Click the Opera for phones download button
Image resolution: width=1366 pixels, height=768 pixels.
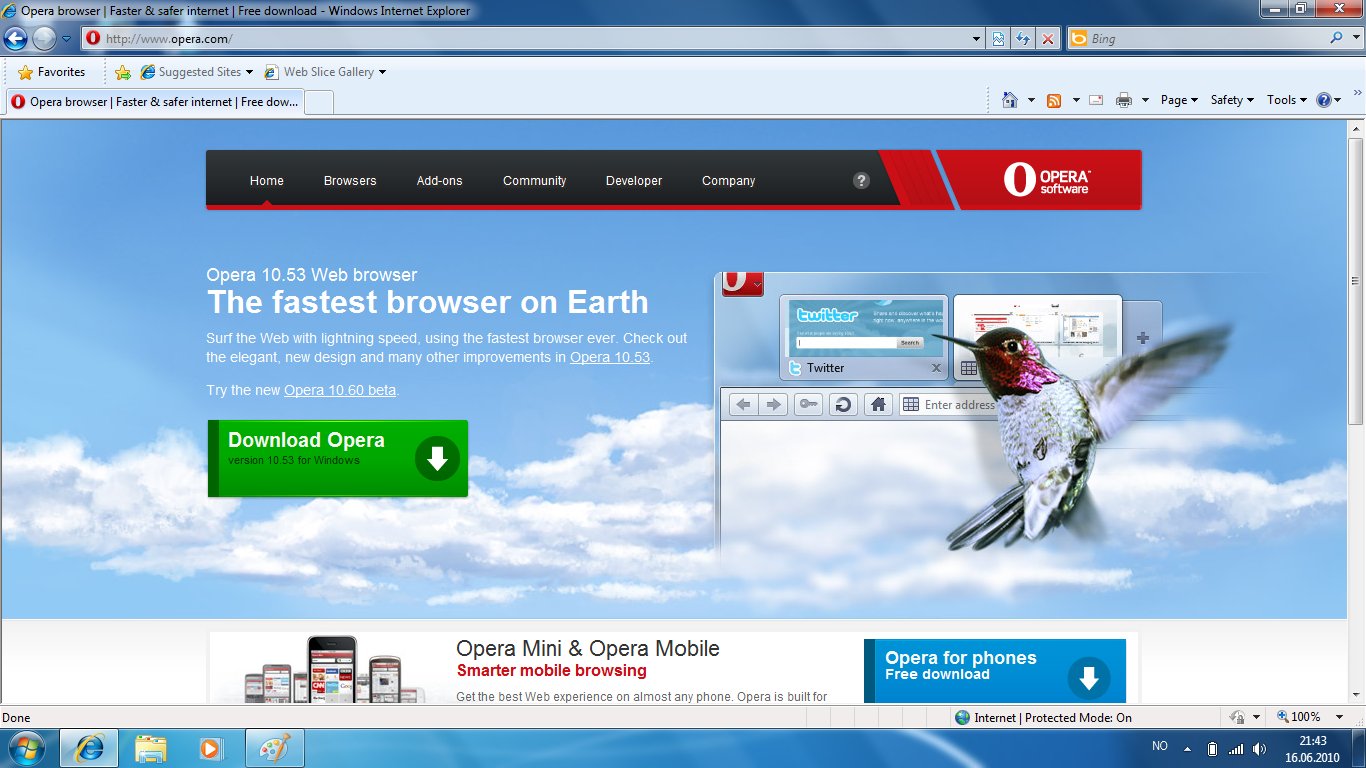tap(995, 671)
